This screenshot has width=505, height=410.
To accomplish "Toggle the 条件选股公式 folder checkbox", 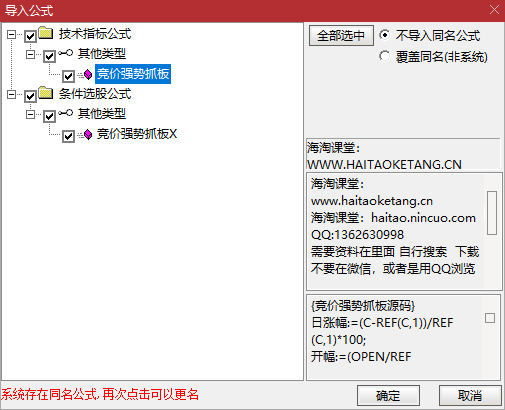I will [30, 96].
